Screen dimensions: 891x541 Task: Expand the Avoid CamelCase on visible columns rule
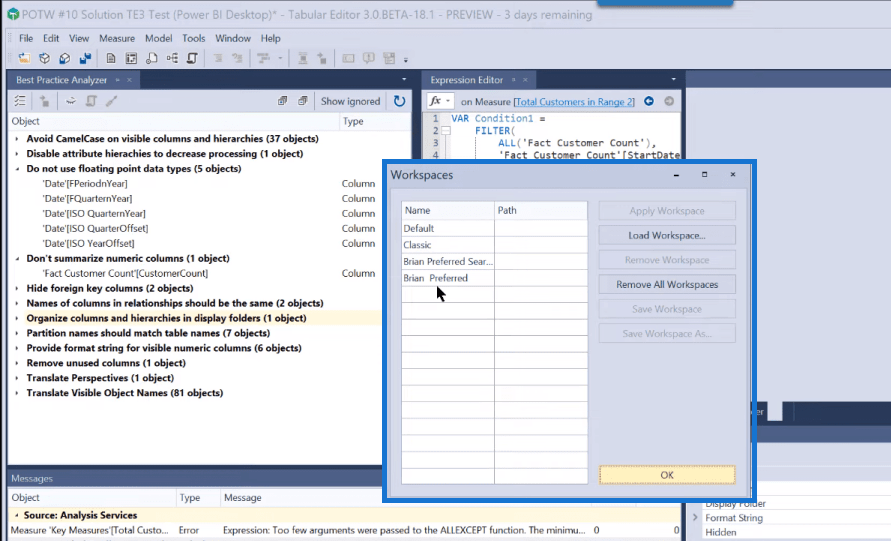point(16,139)
